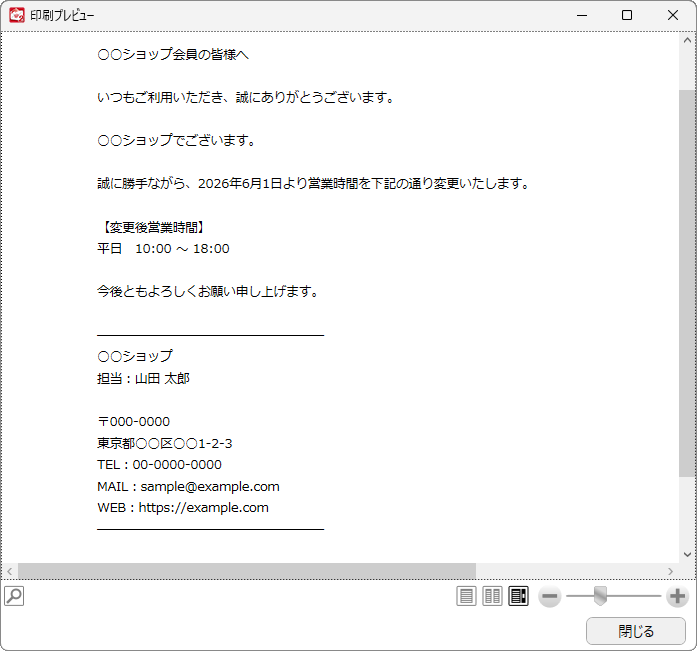Click the vertical scrollbar thumb
The height and width of the screenshot is (651, 697).
(x=687, y=284)
